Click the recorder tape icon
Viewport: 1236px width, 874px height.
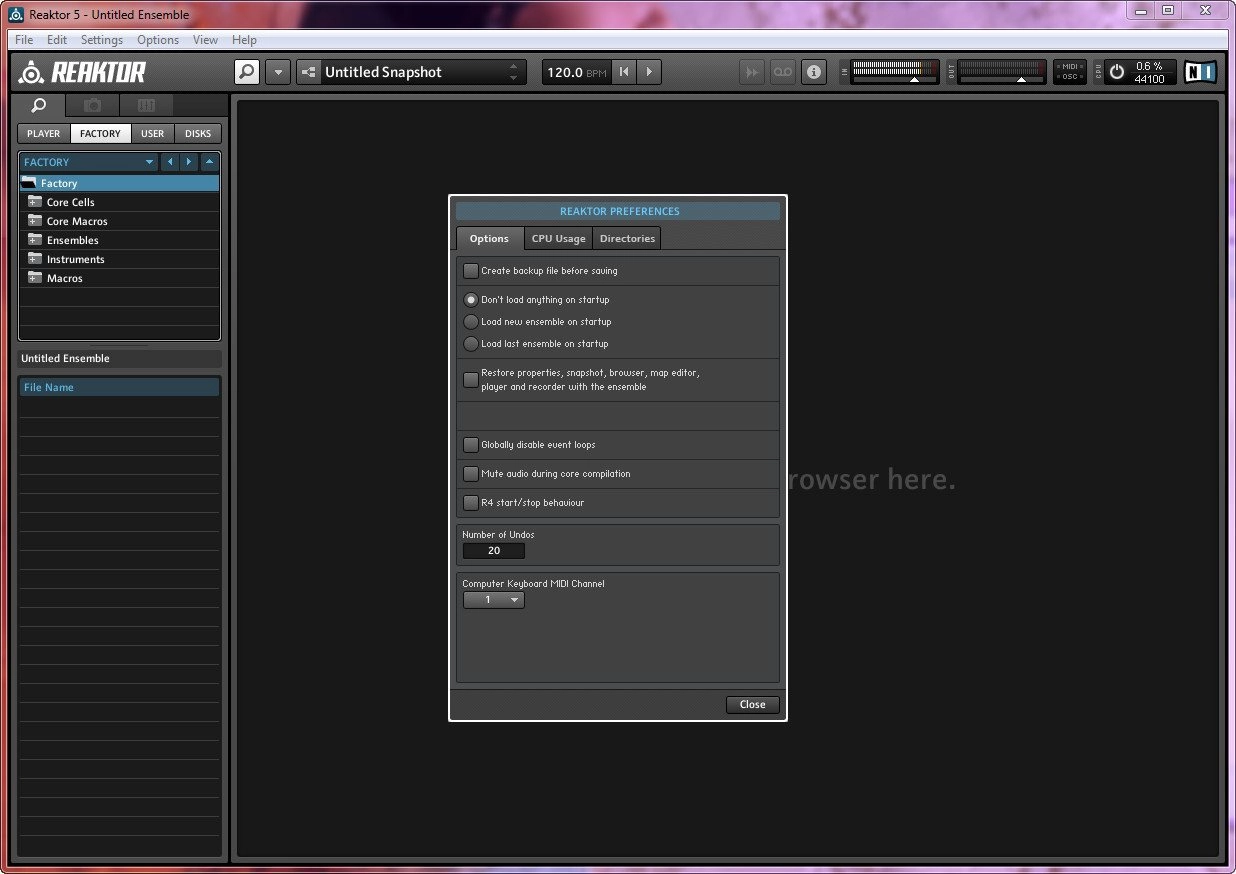tap(783, 72)
